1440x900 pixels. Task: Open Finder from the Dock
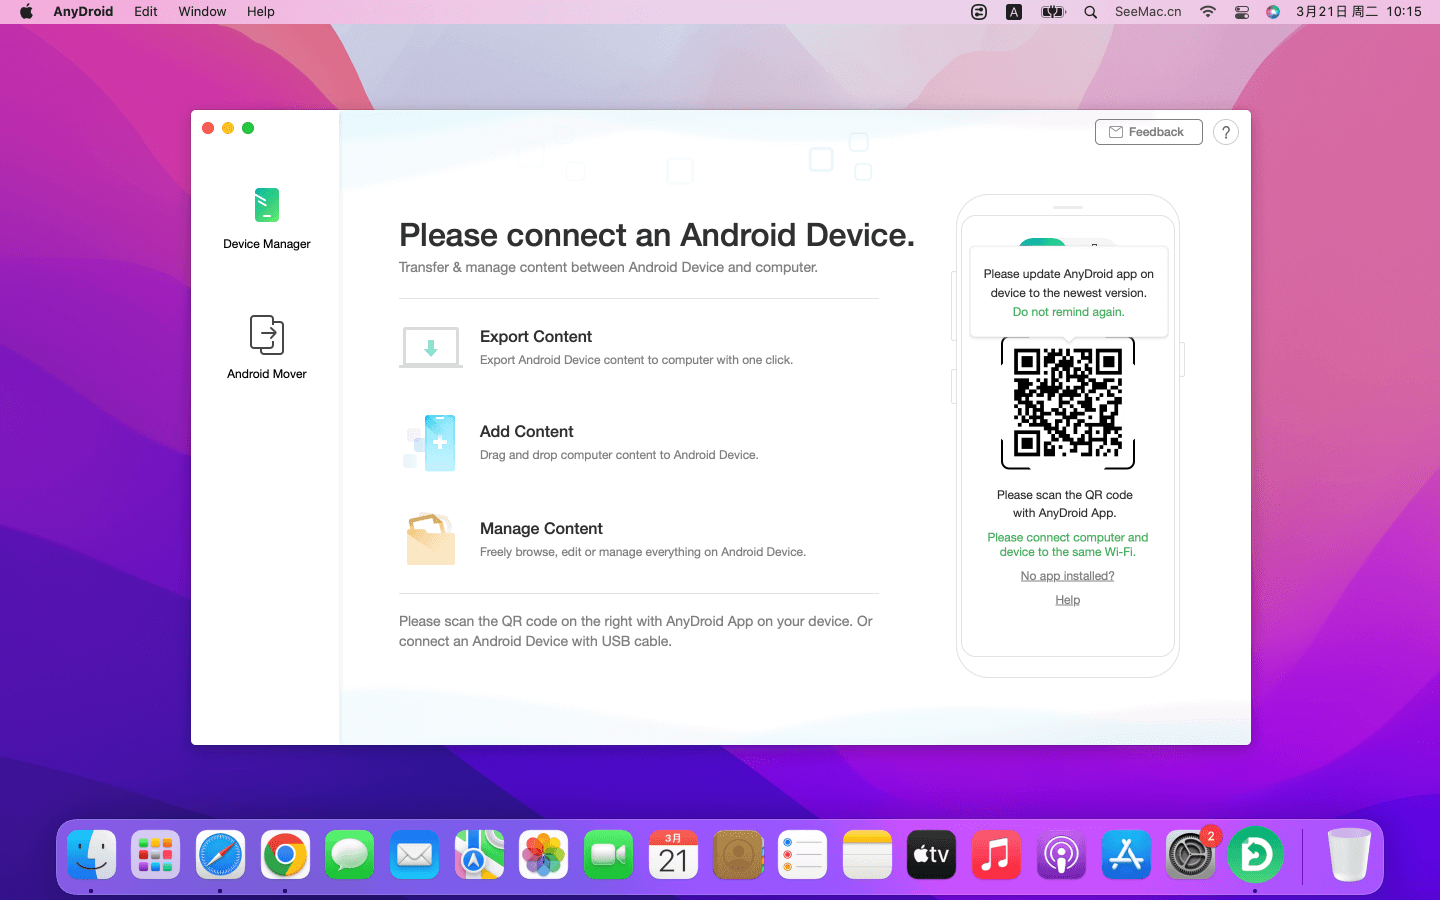click(x=92, y=855)
